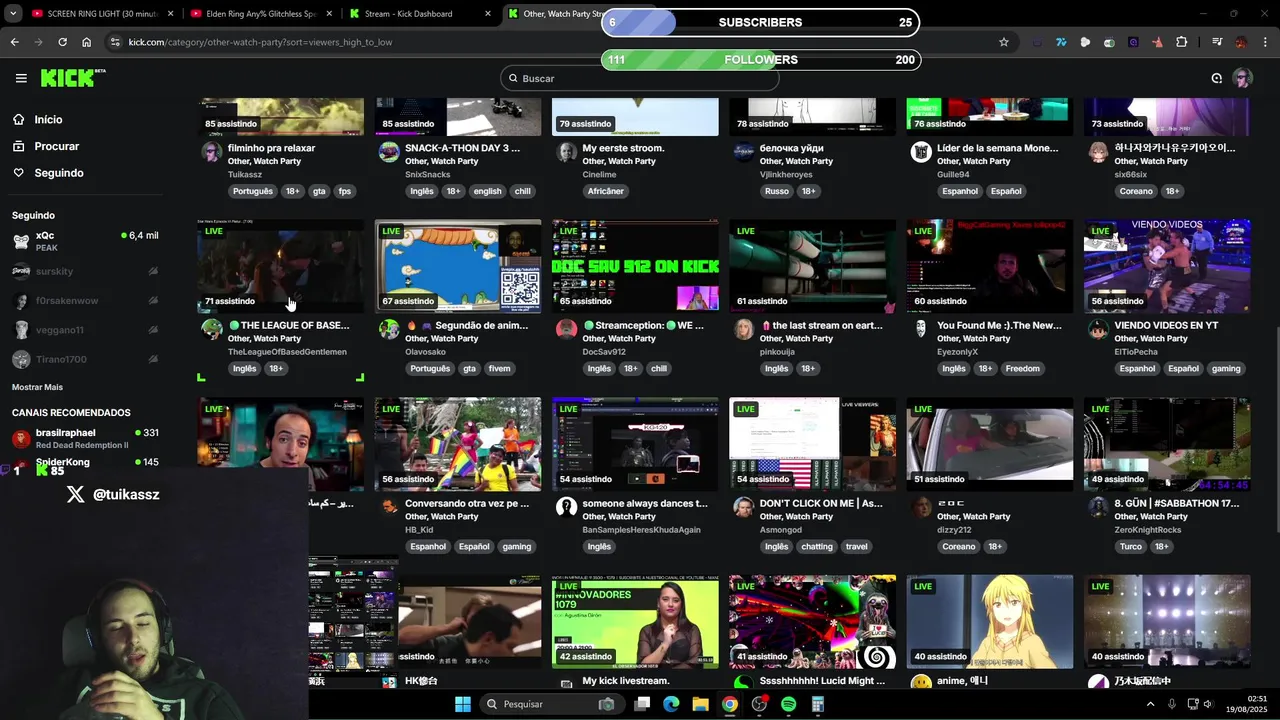Switch to Stream - Kick Dashboard tab
This screenshot has height=720, width=1280.
tap(420, 14)
